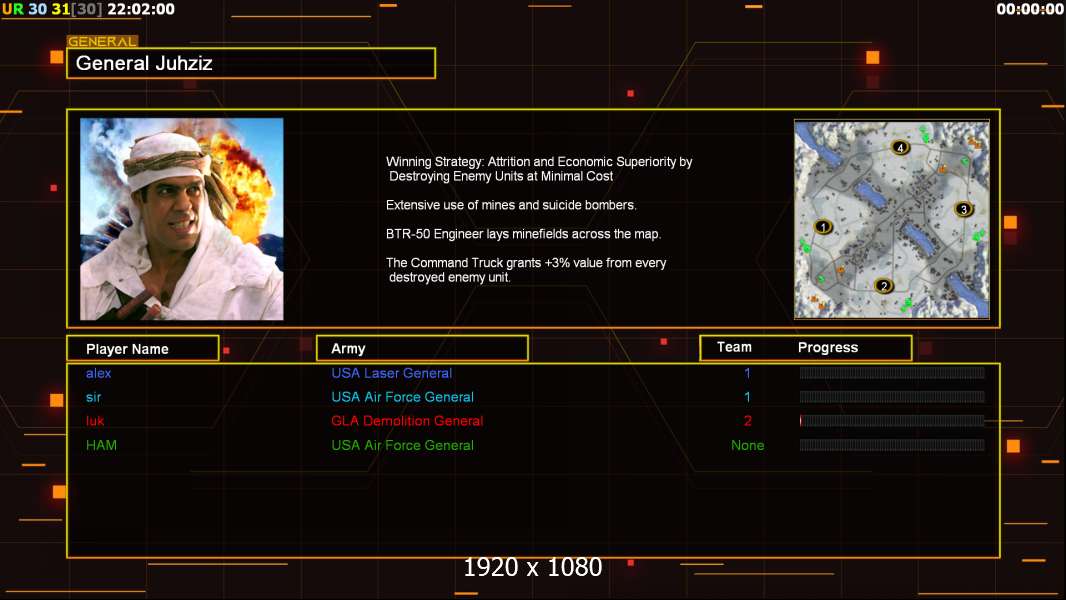Click start position marker 1 on minimap
Screen dimensions: 1066x600
(823, 226)
